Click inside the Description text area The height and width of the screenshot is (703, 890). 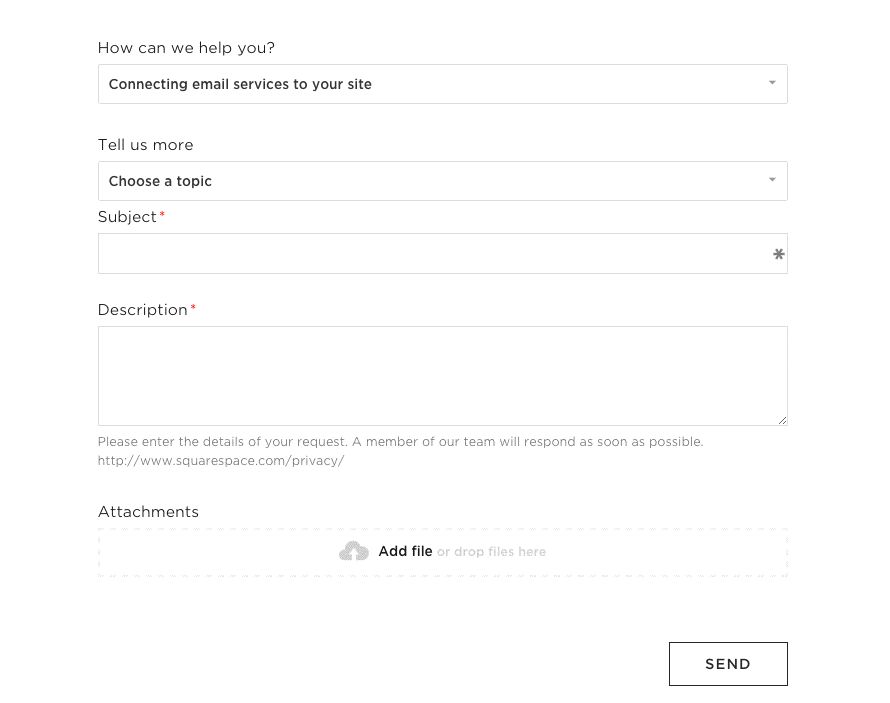point(442,375)
